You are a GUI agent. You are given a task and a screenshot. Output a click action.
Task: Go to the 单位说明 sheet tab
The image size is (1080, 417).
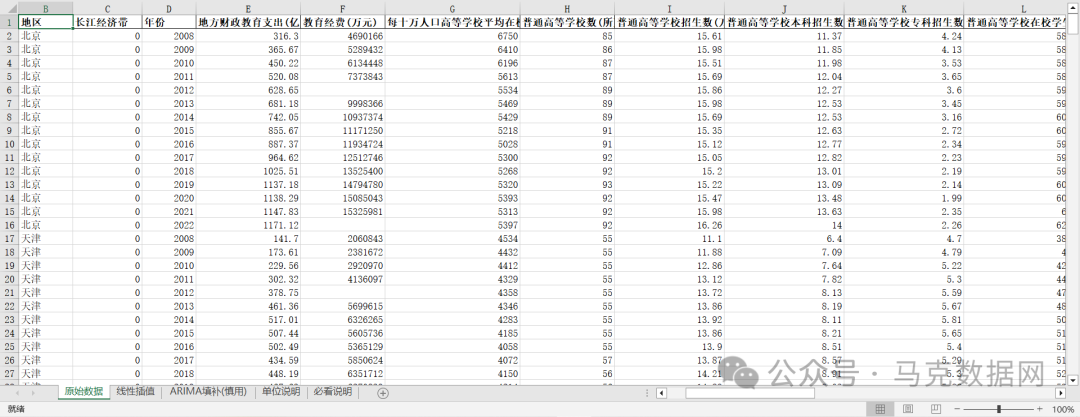click(280, 391)
